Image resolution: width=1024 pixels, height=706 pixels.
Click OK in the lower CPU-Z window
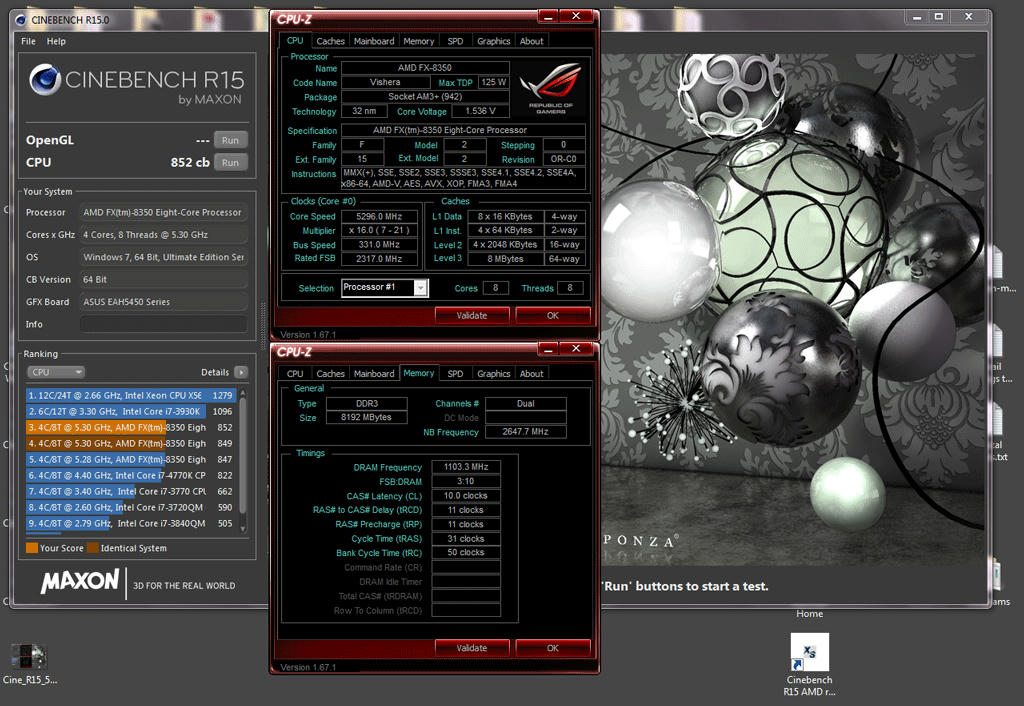[x=552, y=648]
